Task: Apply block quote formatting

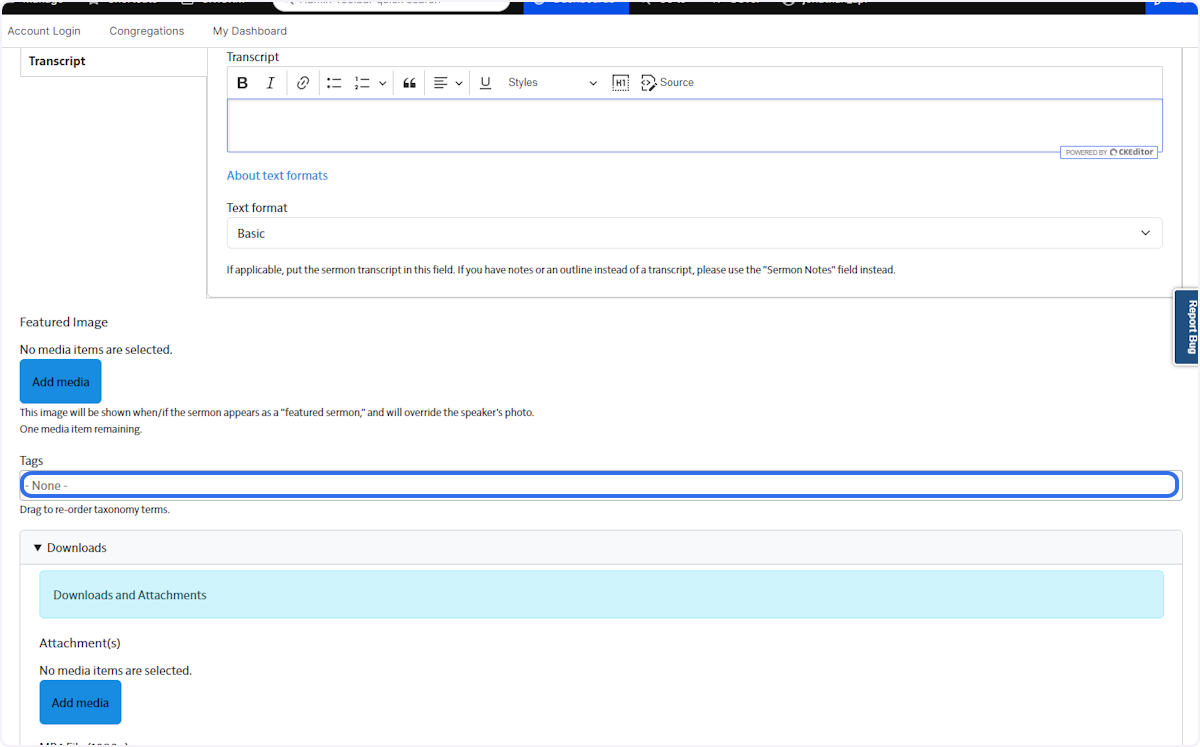Action: 409,83
